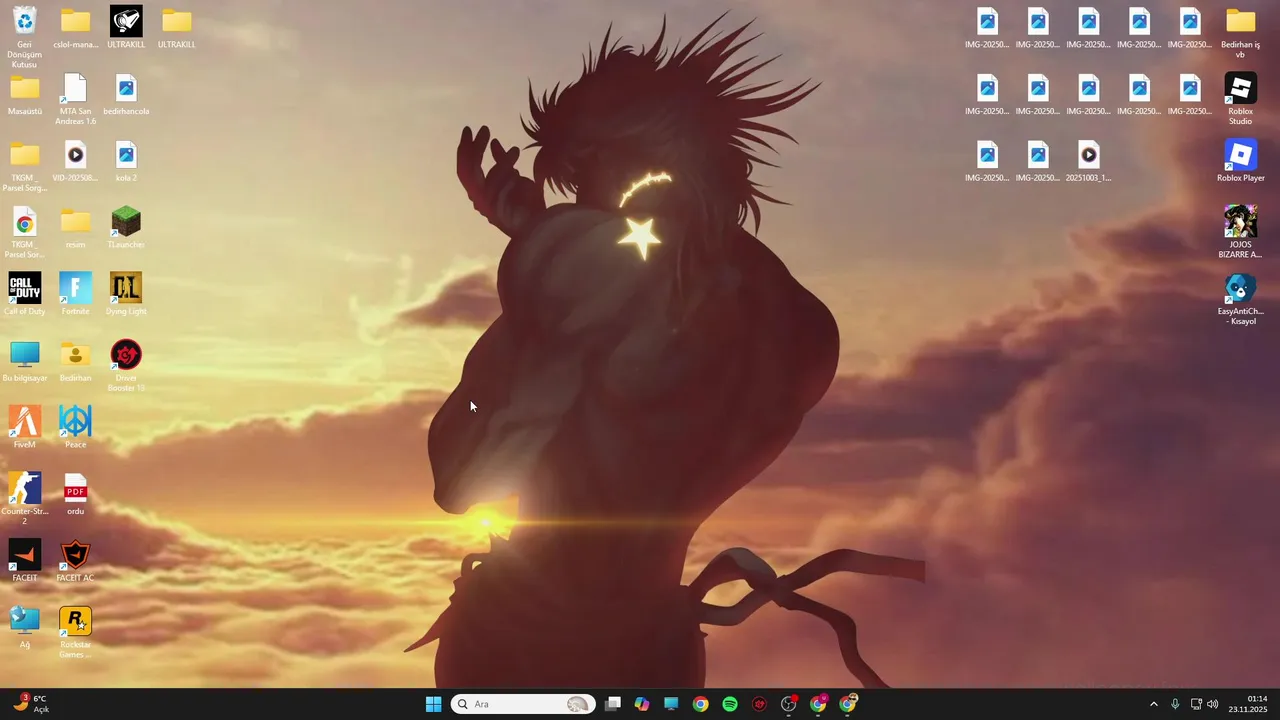This screenshot has width=1280, height=720.
Task: Launch FACEIT AC anti-cheat
Action: tap(75, 561)
